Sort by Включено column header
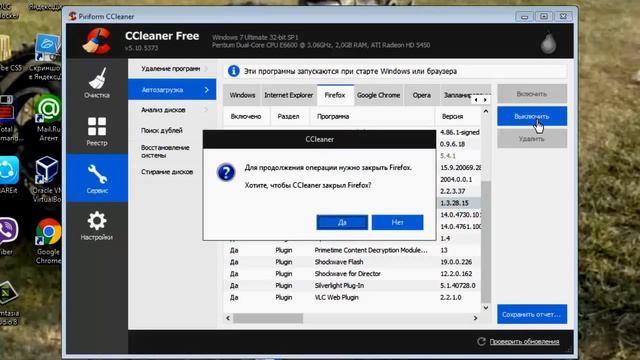 [246, 116]
